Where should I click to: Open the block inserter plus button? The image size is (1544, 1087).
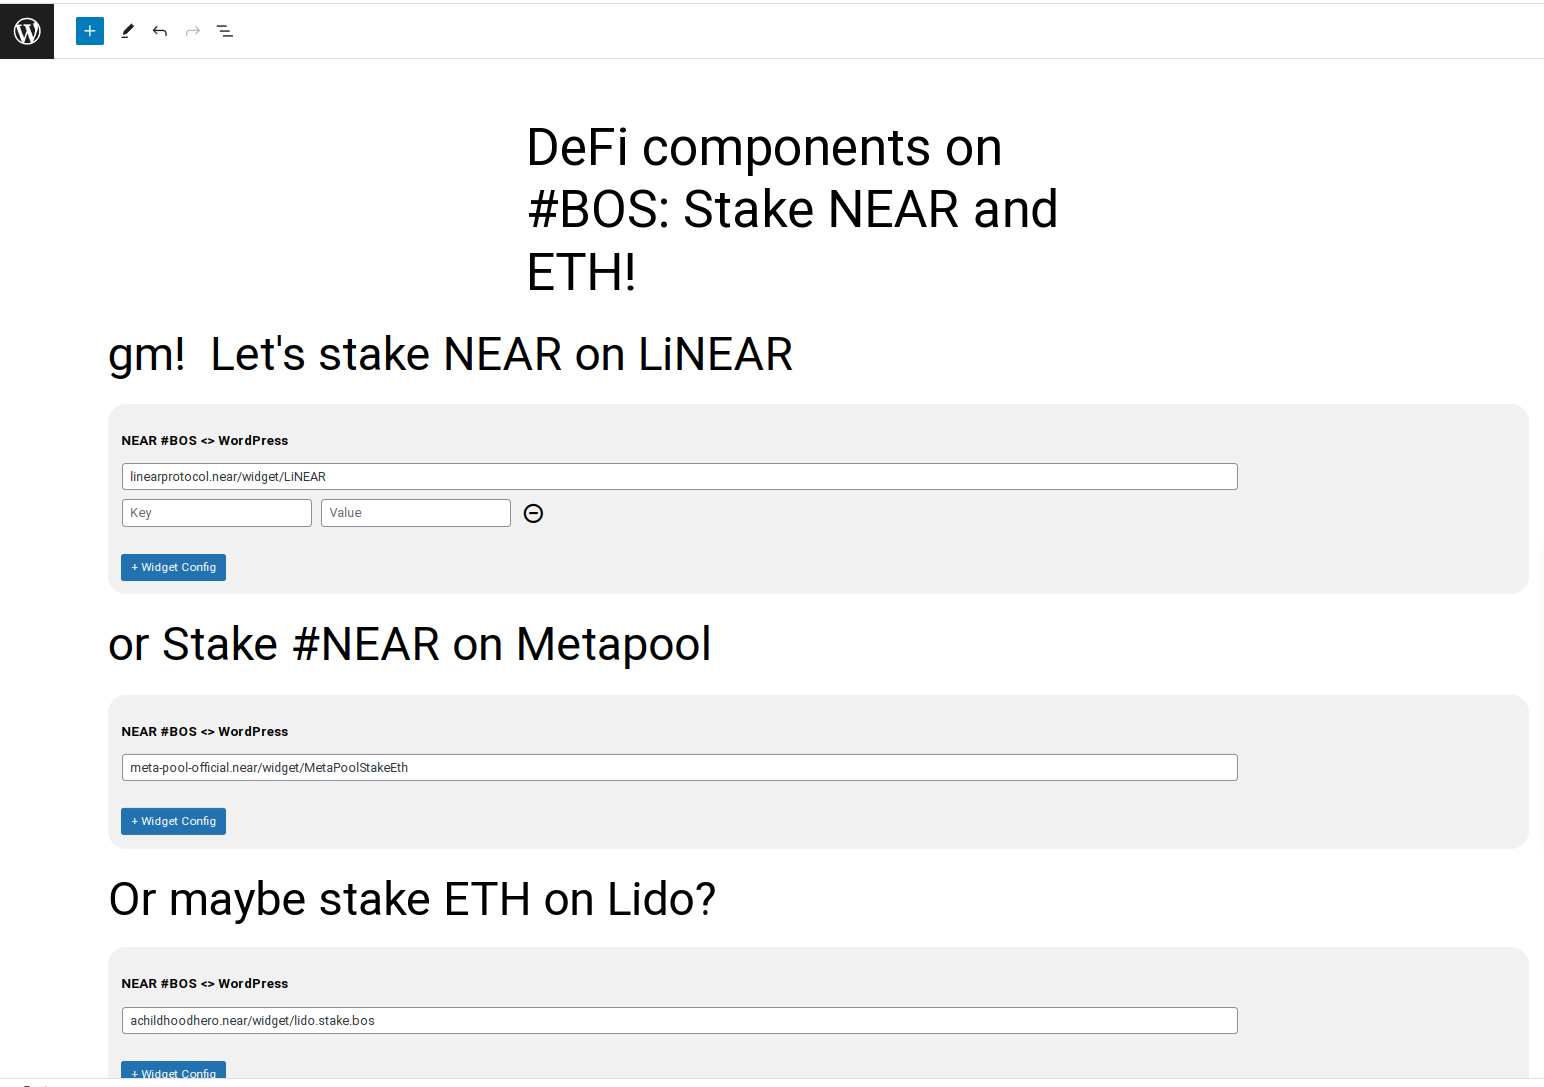pos(90,31)
